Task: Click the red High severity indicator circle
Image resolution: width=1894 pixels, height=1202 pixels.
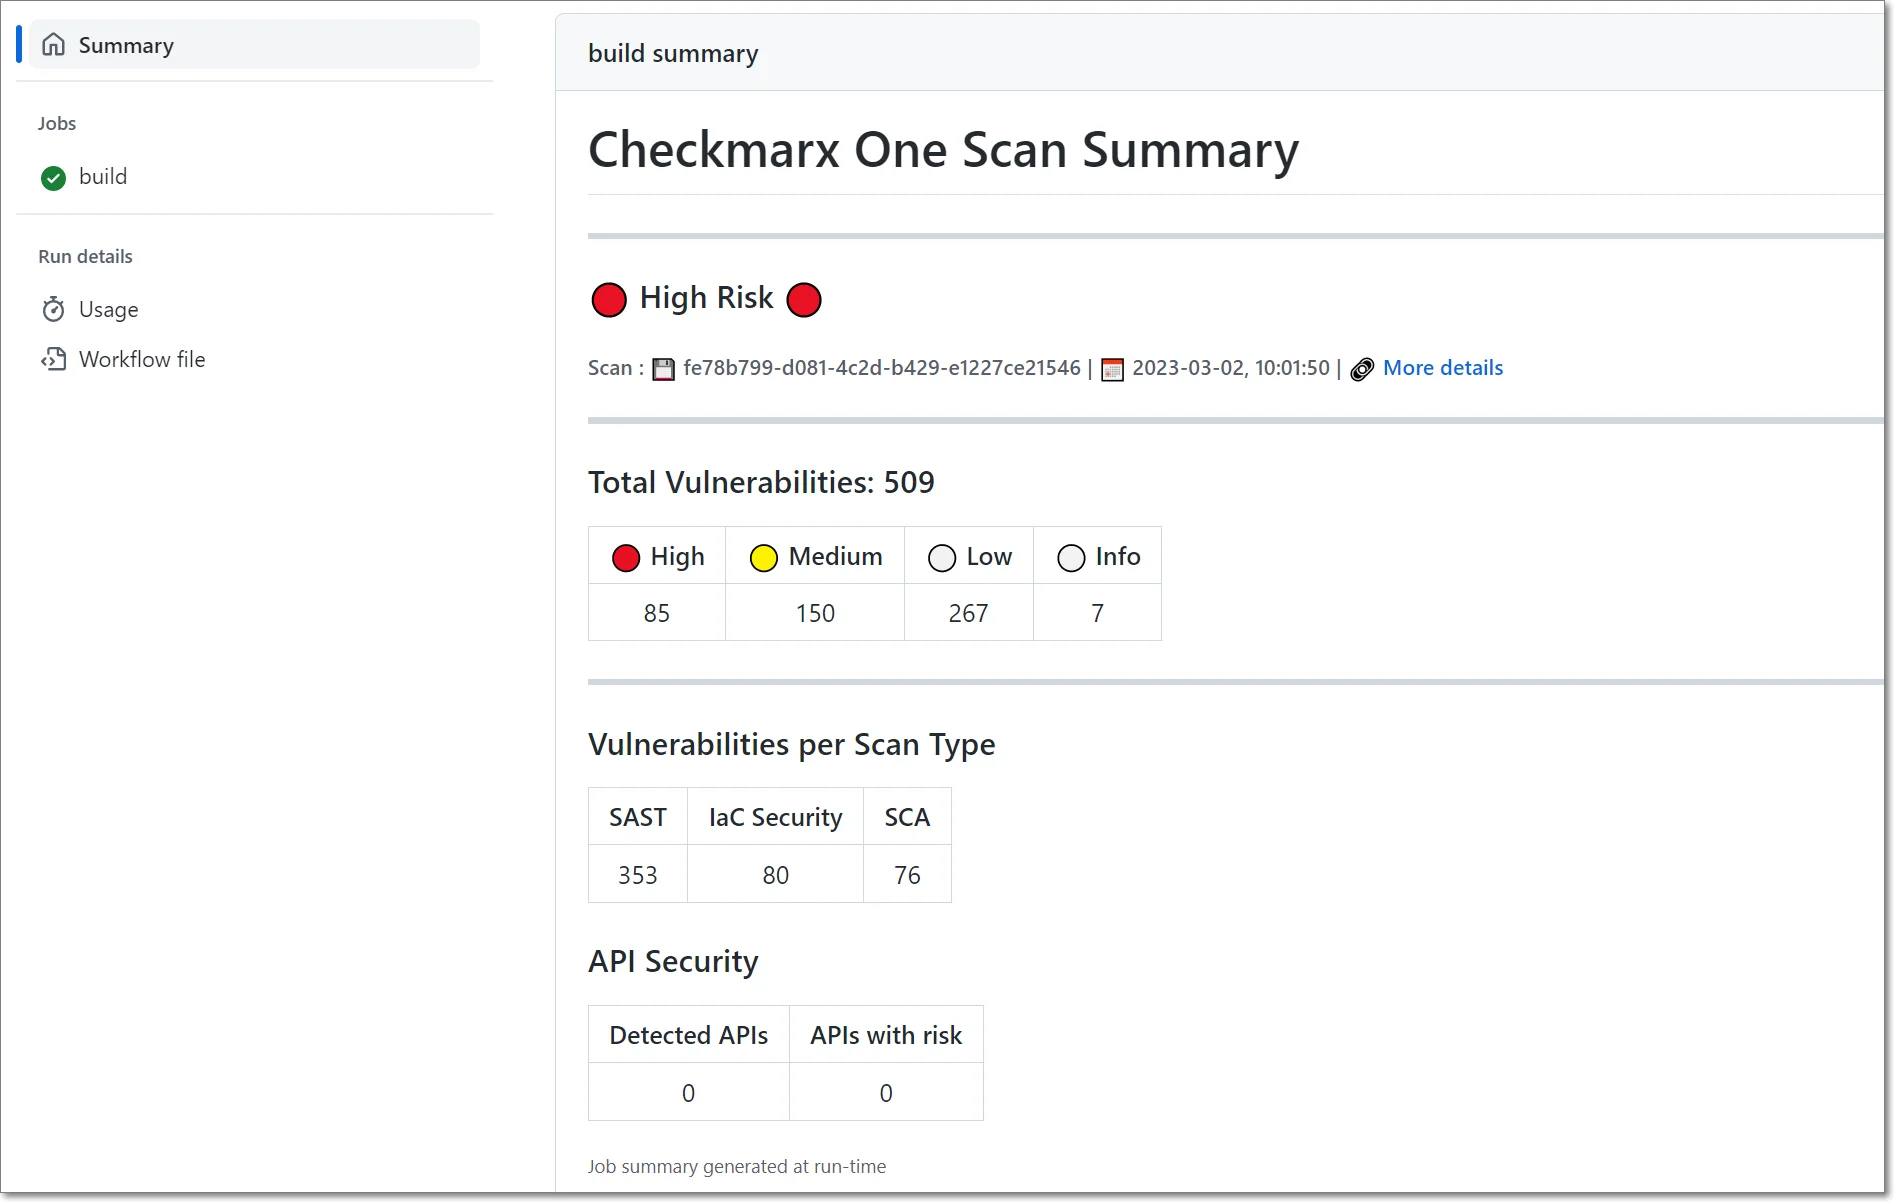Action: 626,557
